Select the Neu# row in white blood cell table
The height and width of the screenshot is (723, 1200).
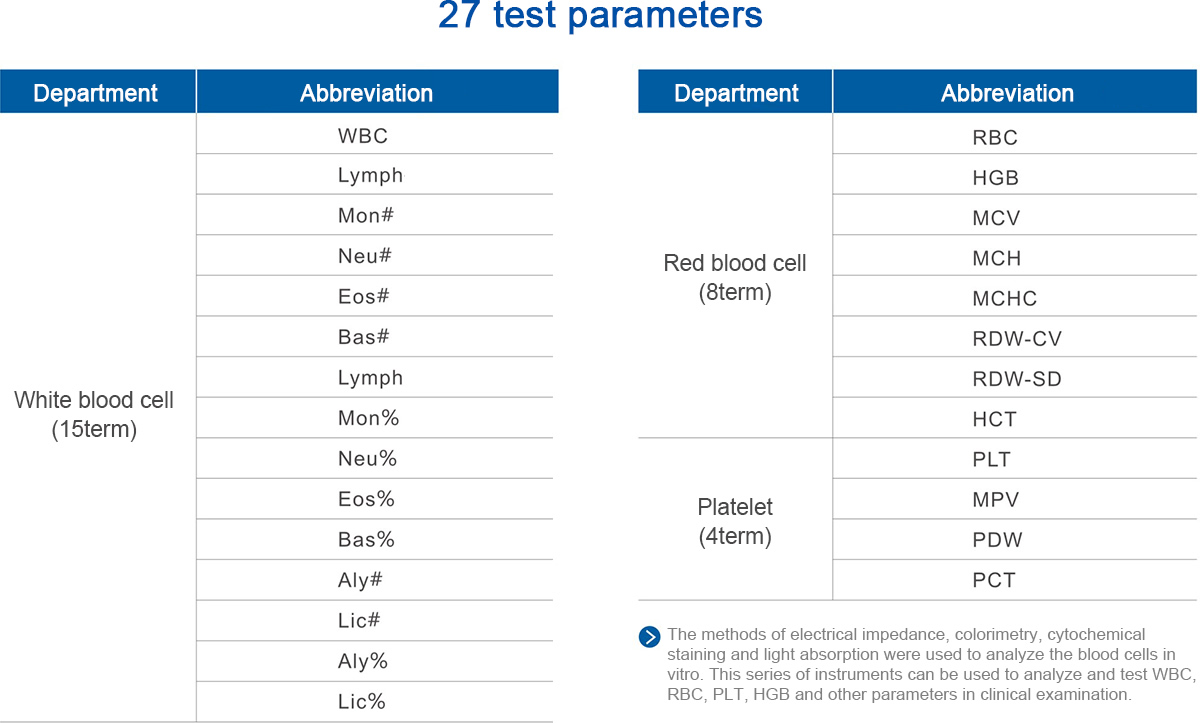point(377,256)
